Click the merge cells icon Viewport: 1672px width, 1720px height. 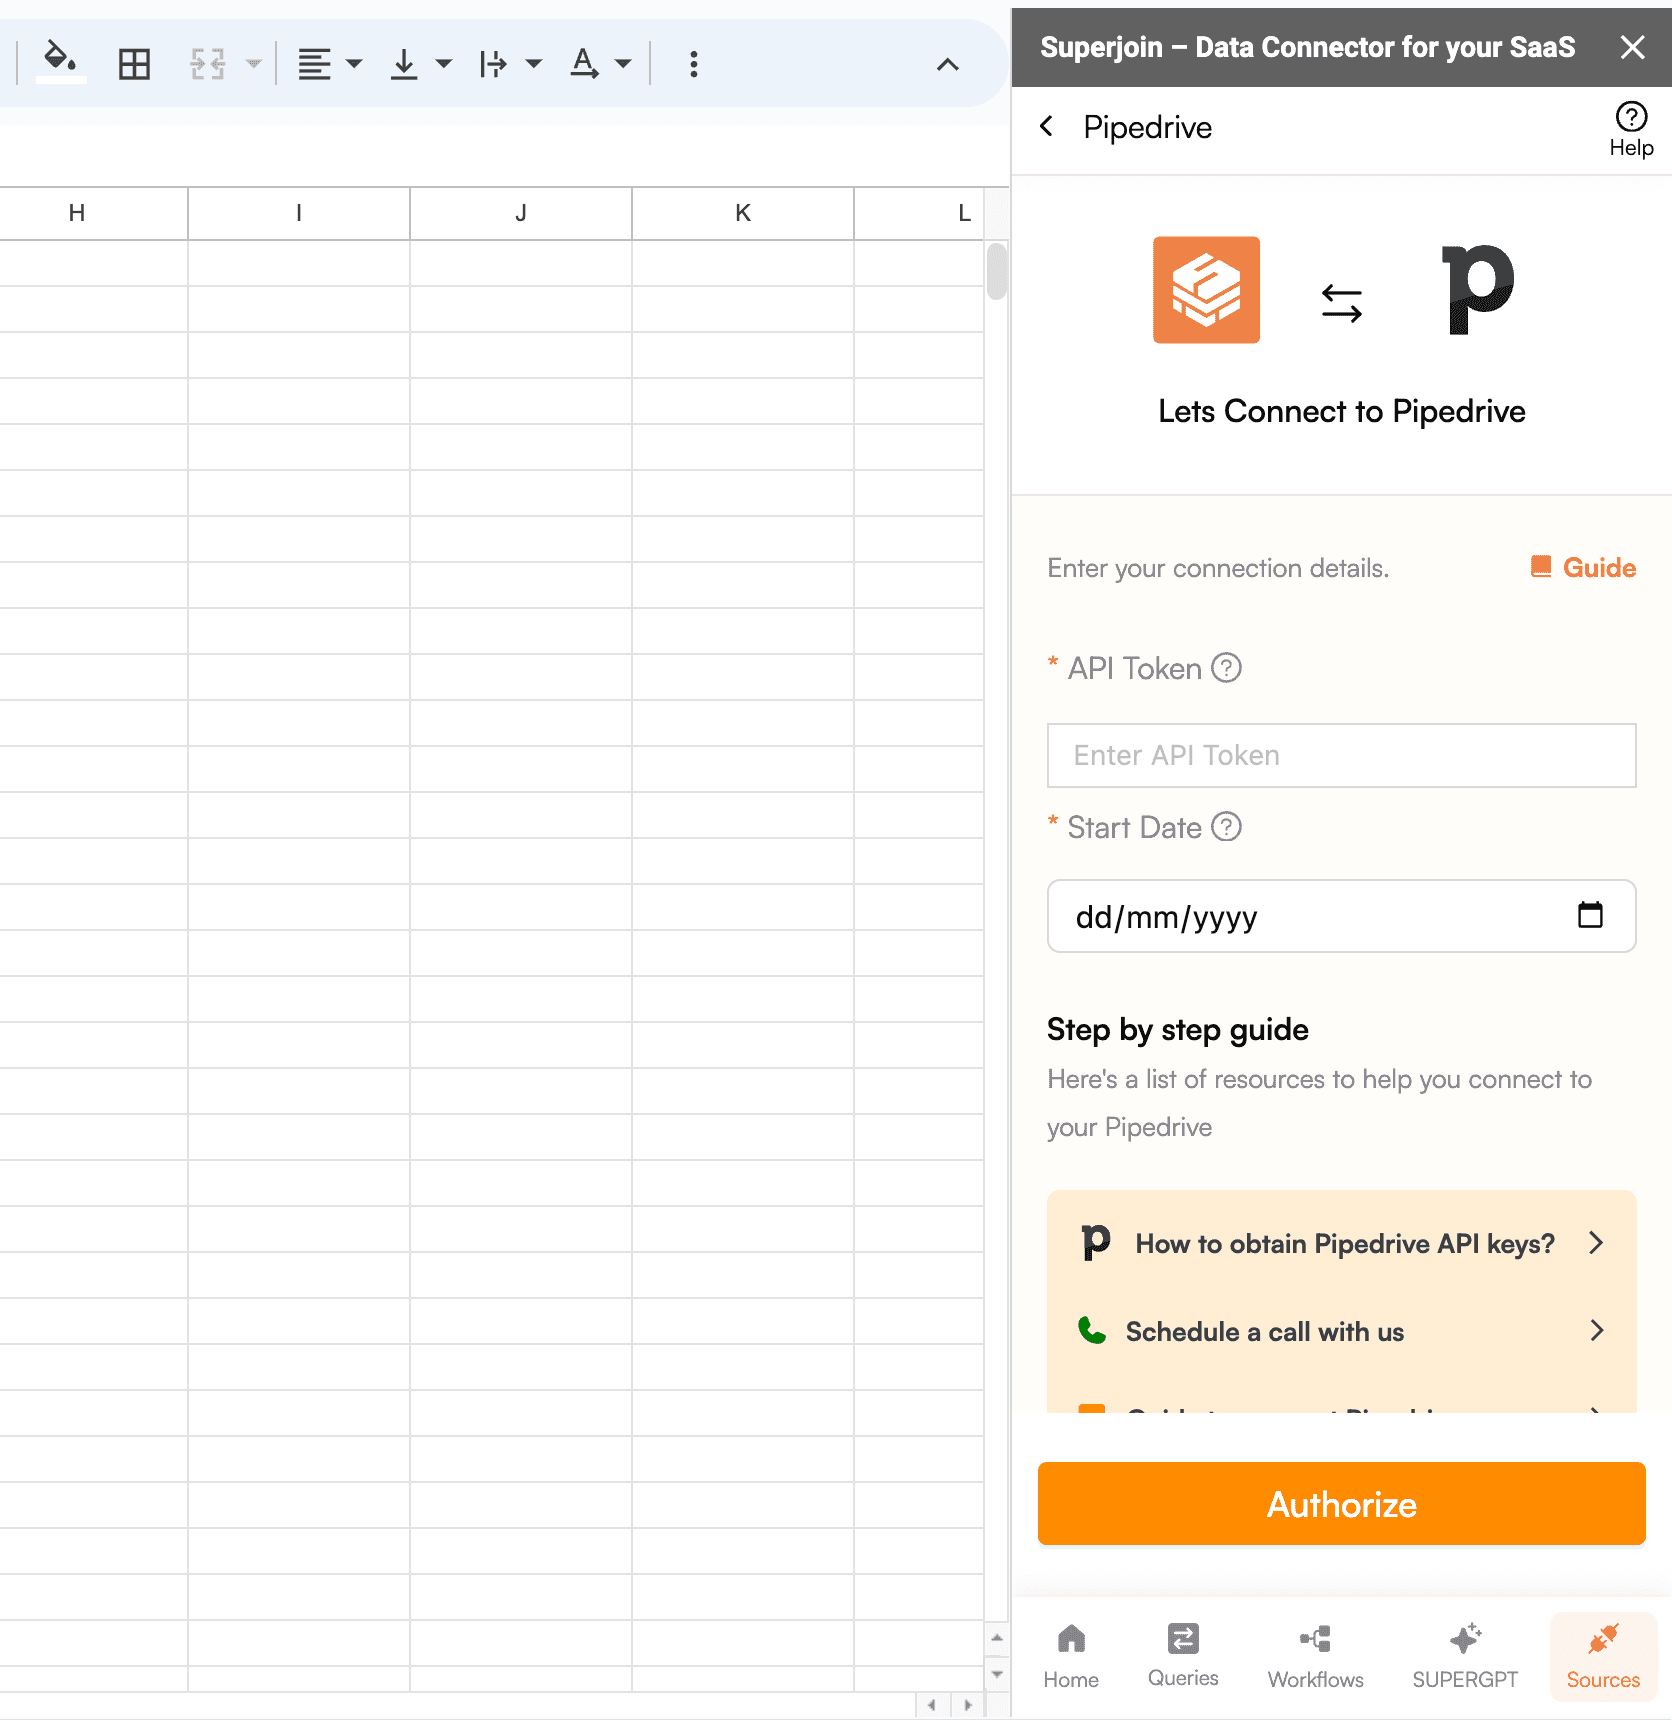pos(208,64)
